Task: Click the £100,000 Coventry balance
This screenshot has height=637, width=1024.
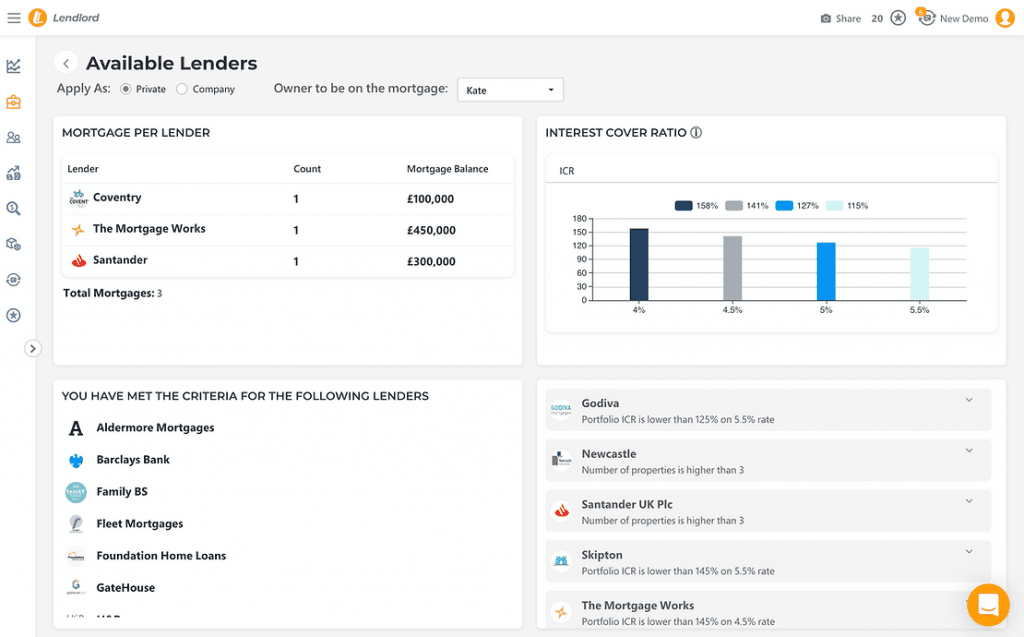Action: 430,199
